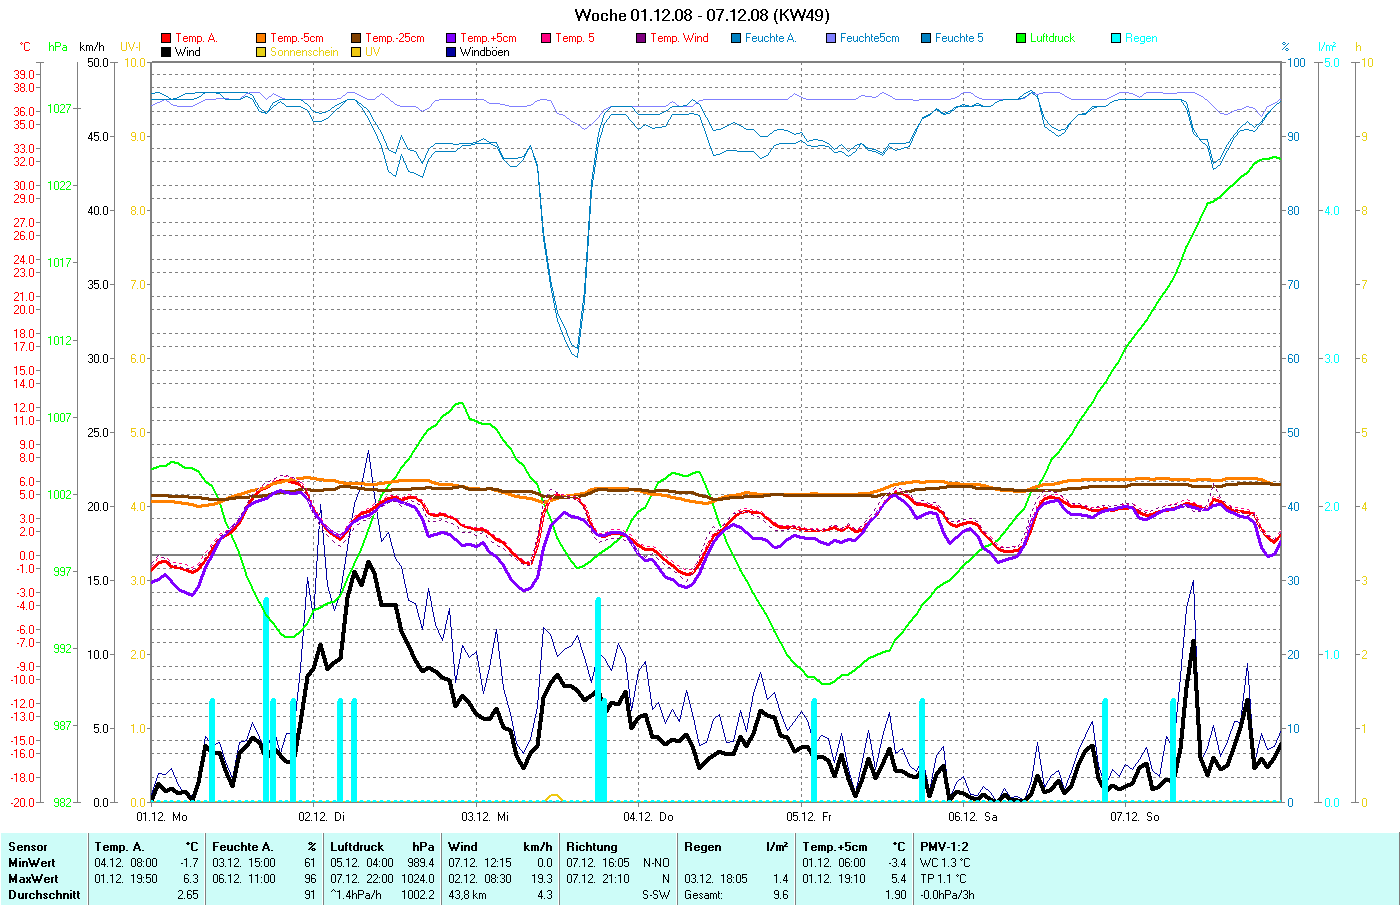Click the black Wind legend swatch

tap(166, 52)
